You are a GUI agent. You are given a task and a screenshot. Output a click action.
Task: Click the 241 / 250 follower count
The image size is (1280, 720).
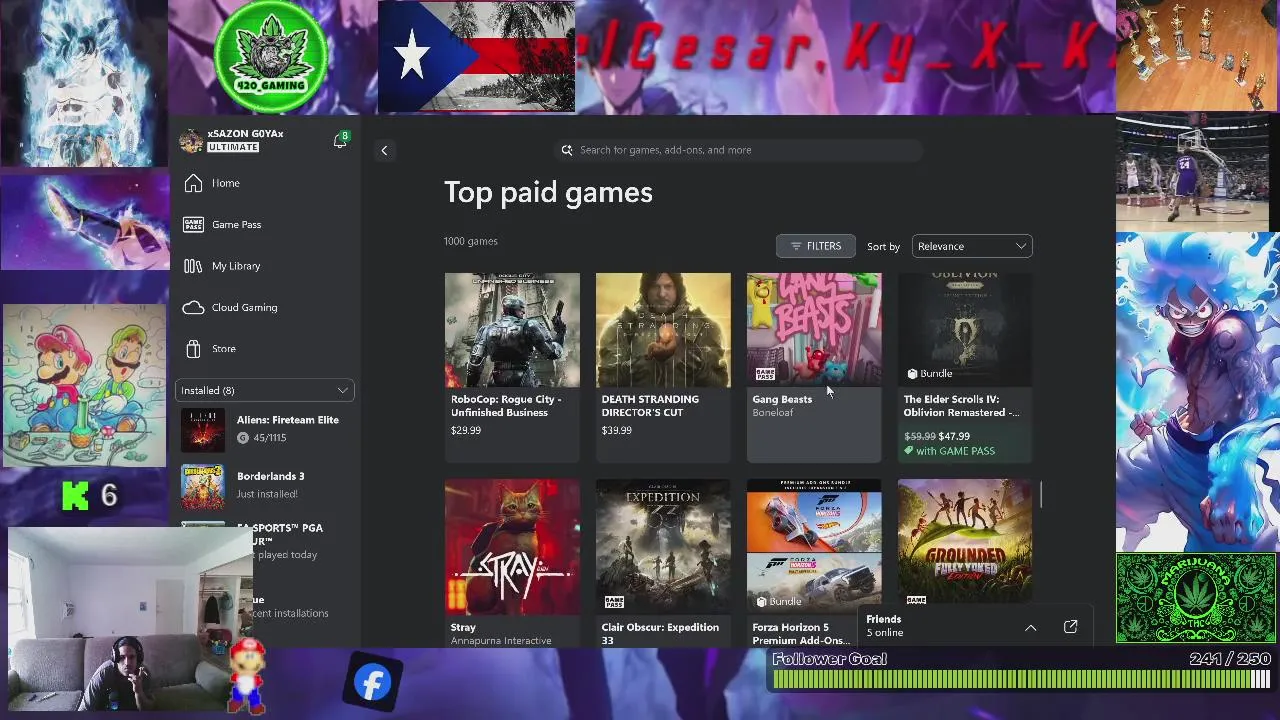pyautogui.click(x=1230, y=659)
